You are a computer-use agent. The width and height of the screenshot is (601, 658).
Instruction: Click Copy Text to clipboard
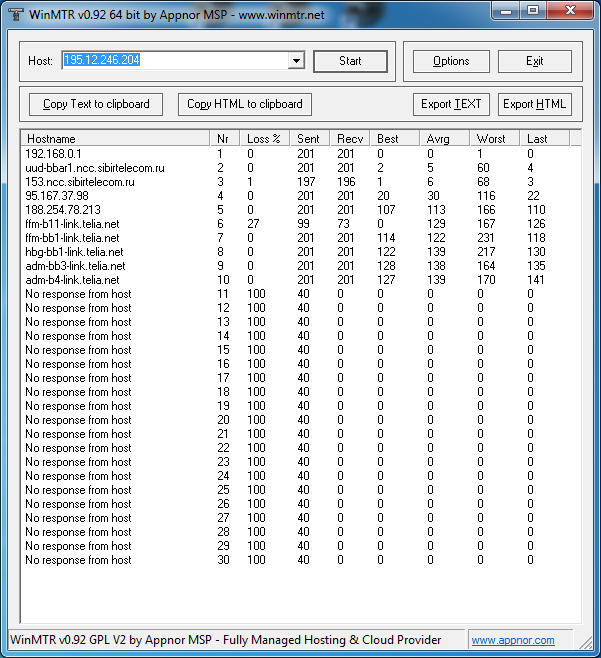(x=96, y=104)
